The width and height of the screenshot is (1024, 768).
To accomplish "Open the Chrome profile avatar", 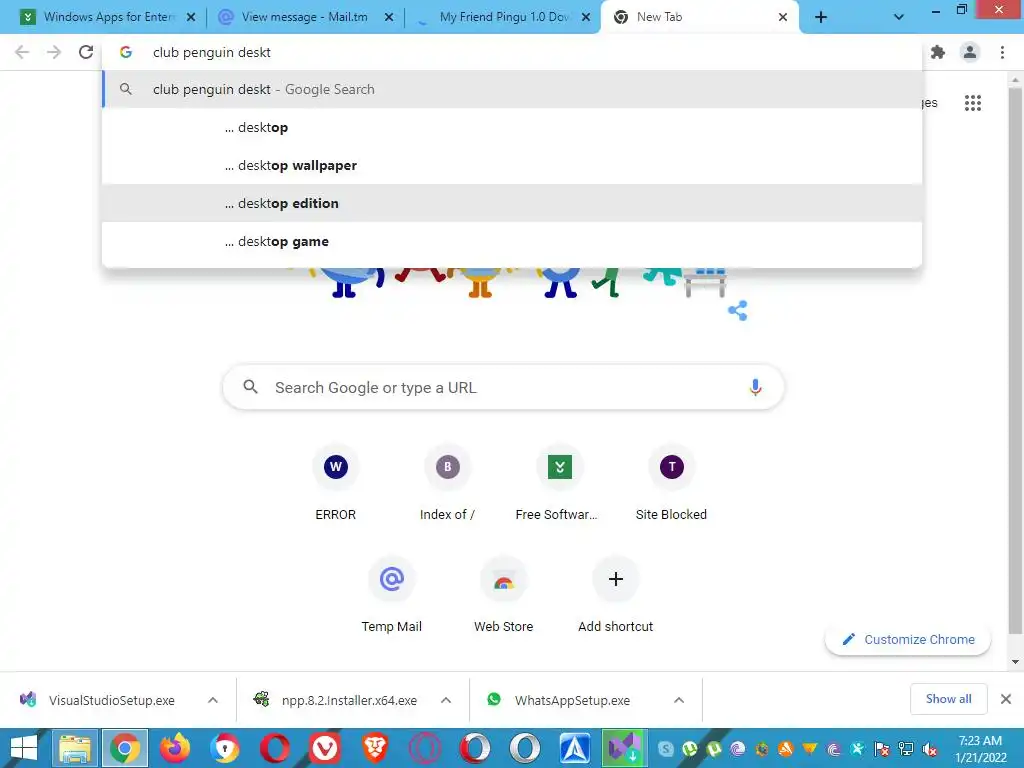I will click(970, 52).
